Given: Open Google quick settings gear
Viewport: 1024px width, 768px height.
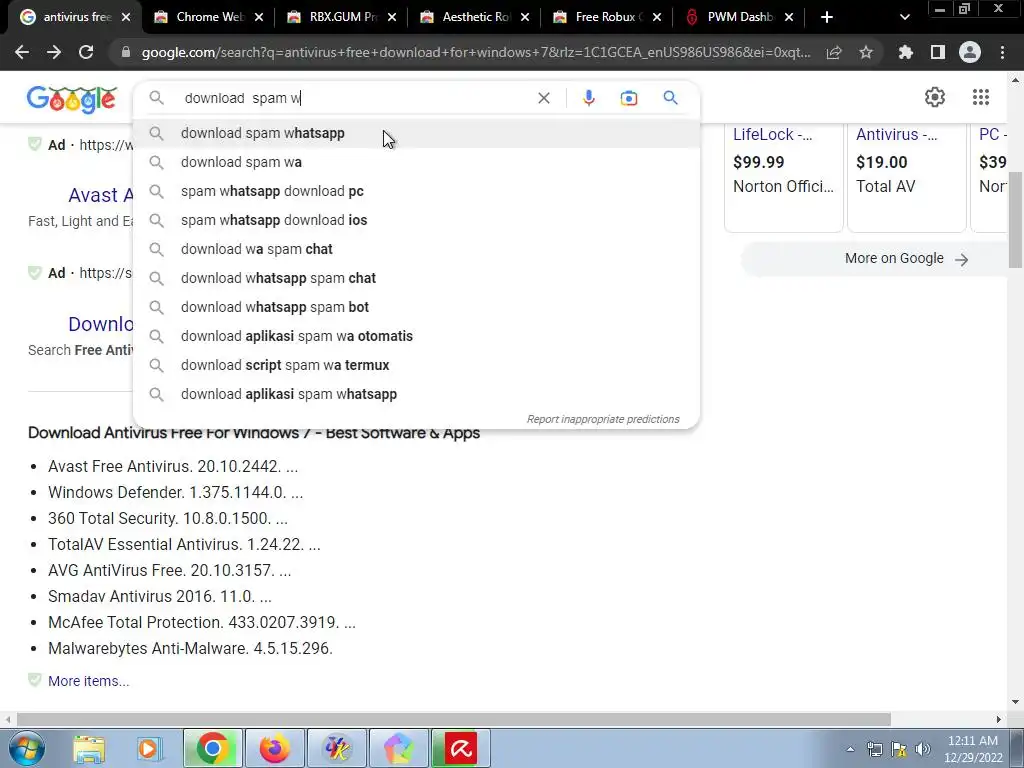Looking at the screenshot, I should click(935, 97).
